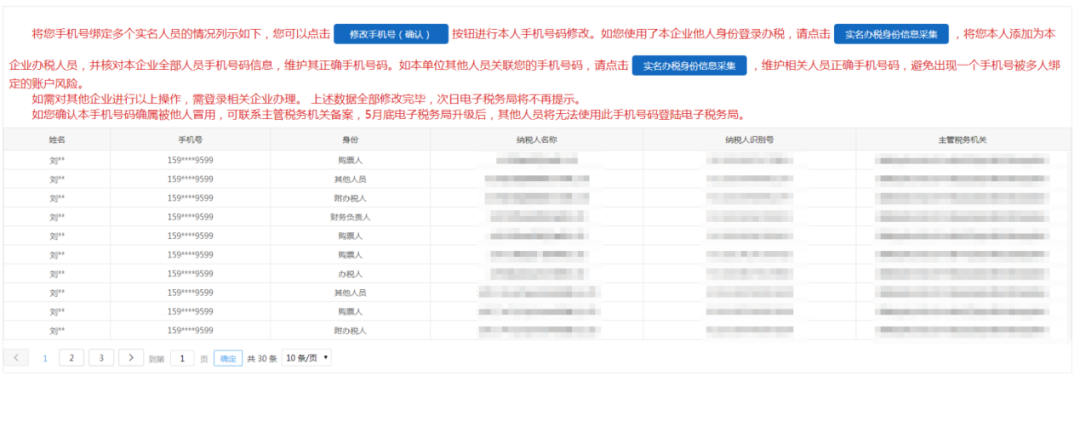Image resolution: width=1080 pixels, height=438 pixels.
Task: Click the 主管税务机关 column header
Action: coord(963,140)
